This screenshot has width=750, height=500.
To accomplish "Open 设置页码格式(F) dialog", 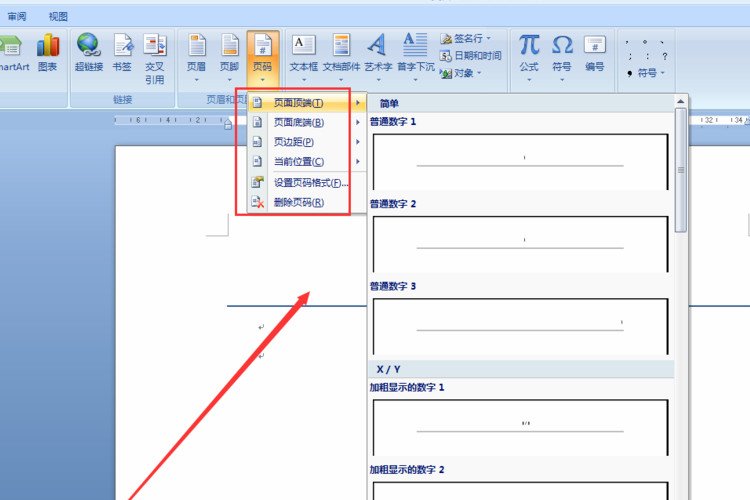I will [306, 183].
